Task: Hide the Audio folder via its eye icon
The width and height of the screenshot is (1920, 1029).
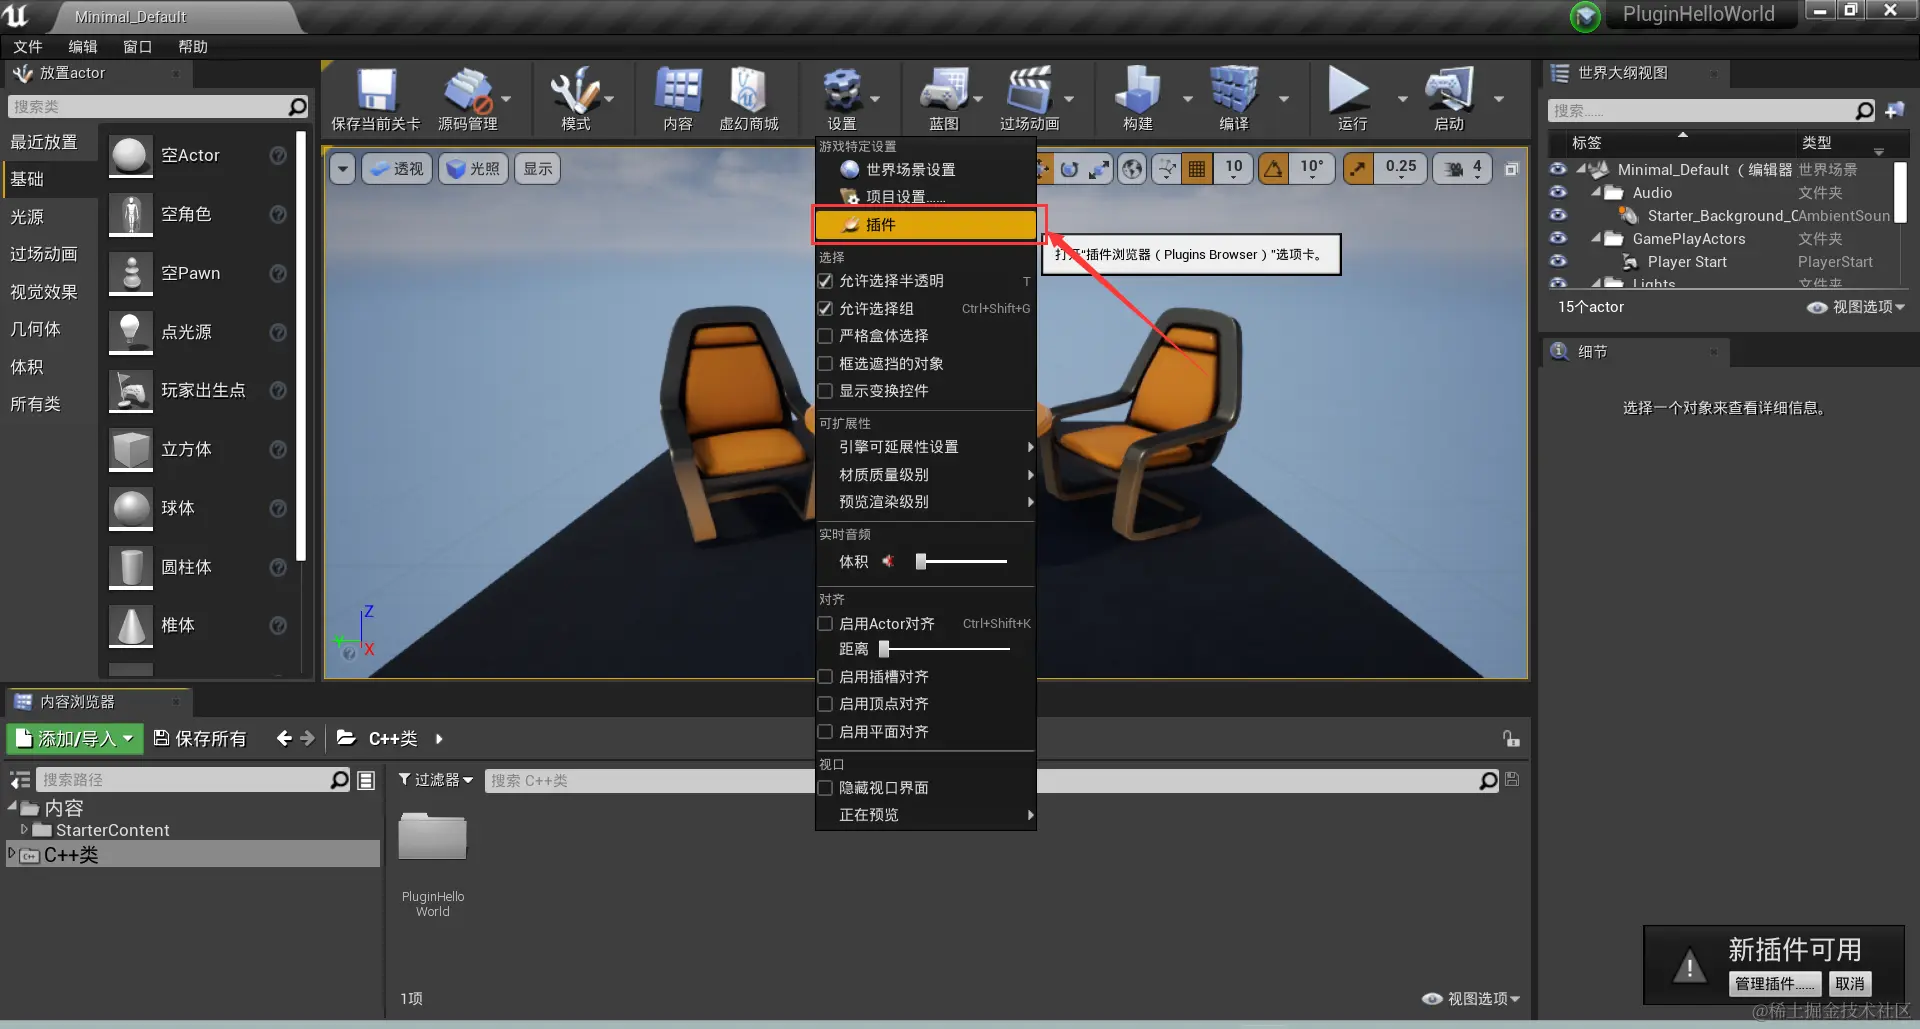Action: click(x=1558, y=192)
